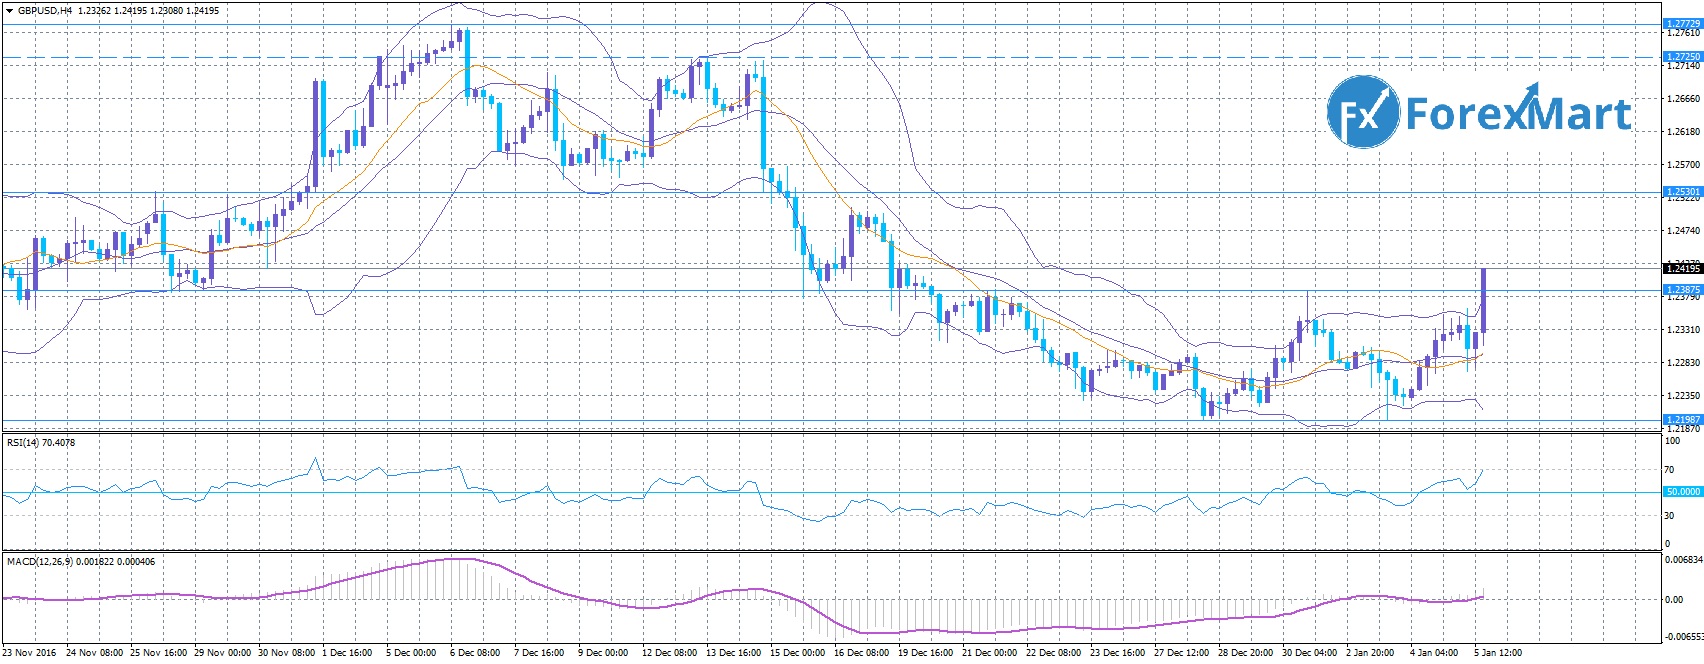Click the 5 Jan 12:00 time label
1704x664 pixels.
[x=1496, y=653]
